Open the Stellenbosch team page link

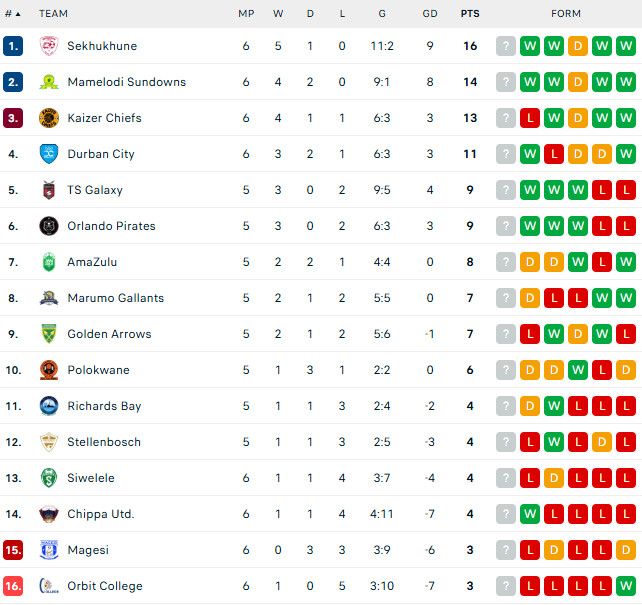[104, 442]
